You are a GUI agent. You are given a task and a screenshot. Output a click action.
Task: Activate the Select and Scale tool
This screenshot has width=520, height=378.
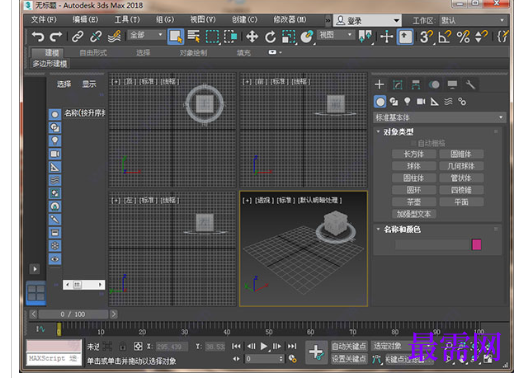pos(289,37)
